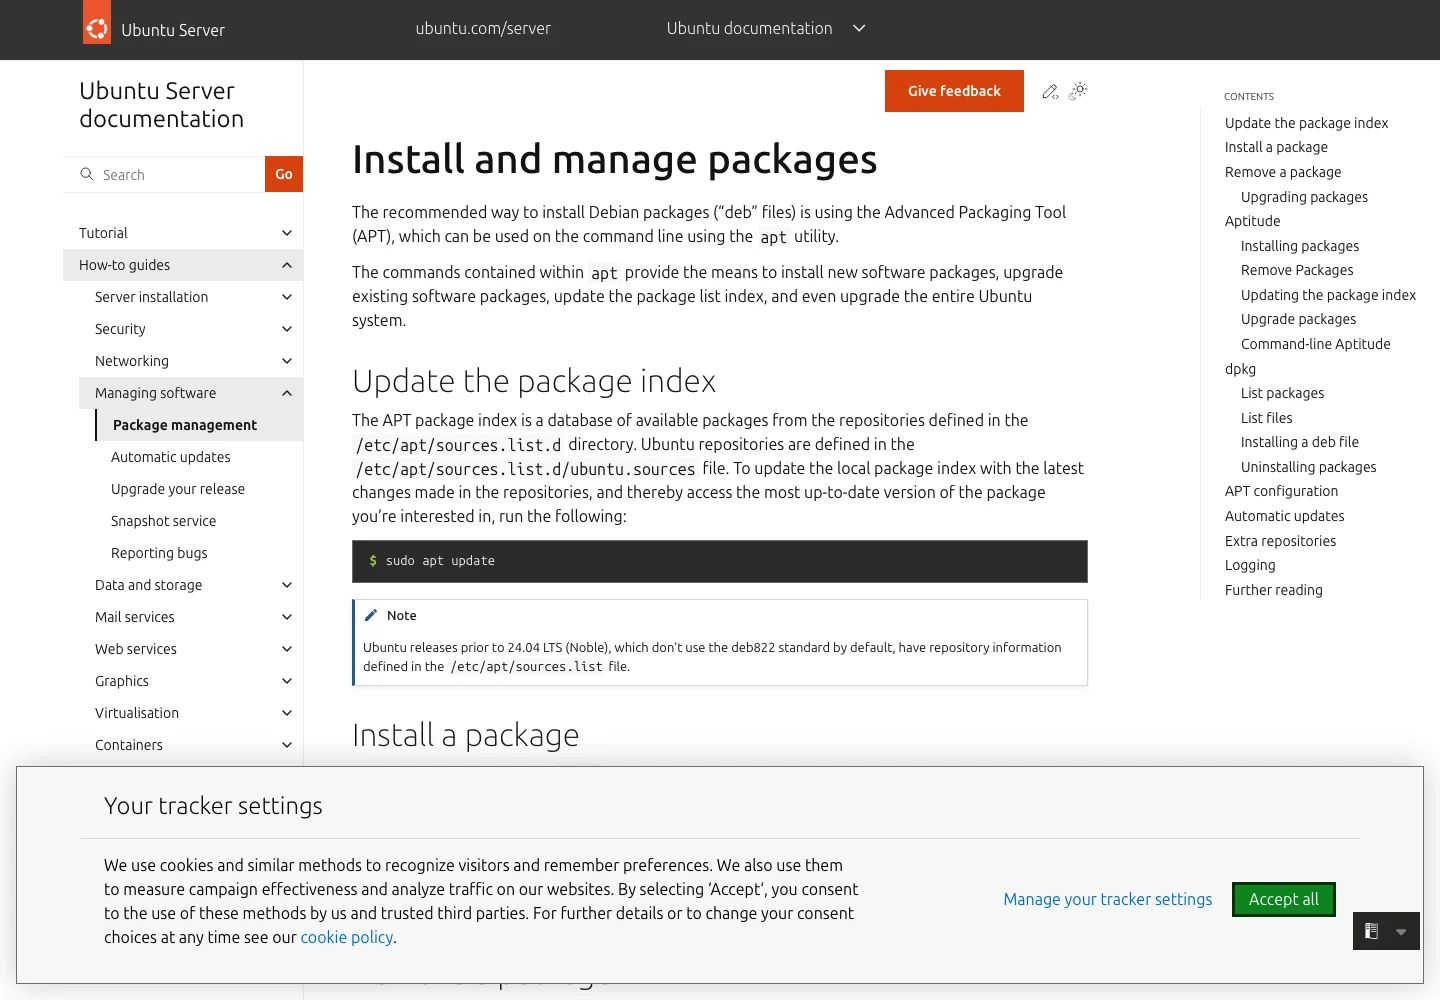Open the cookie policy link

point(347,937)
